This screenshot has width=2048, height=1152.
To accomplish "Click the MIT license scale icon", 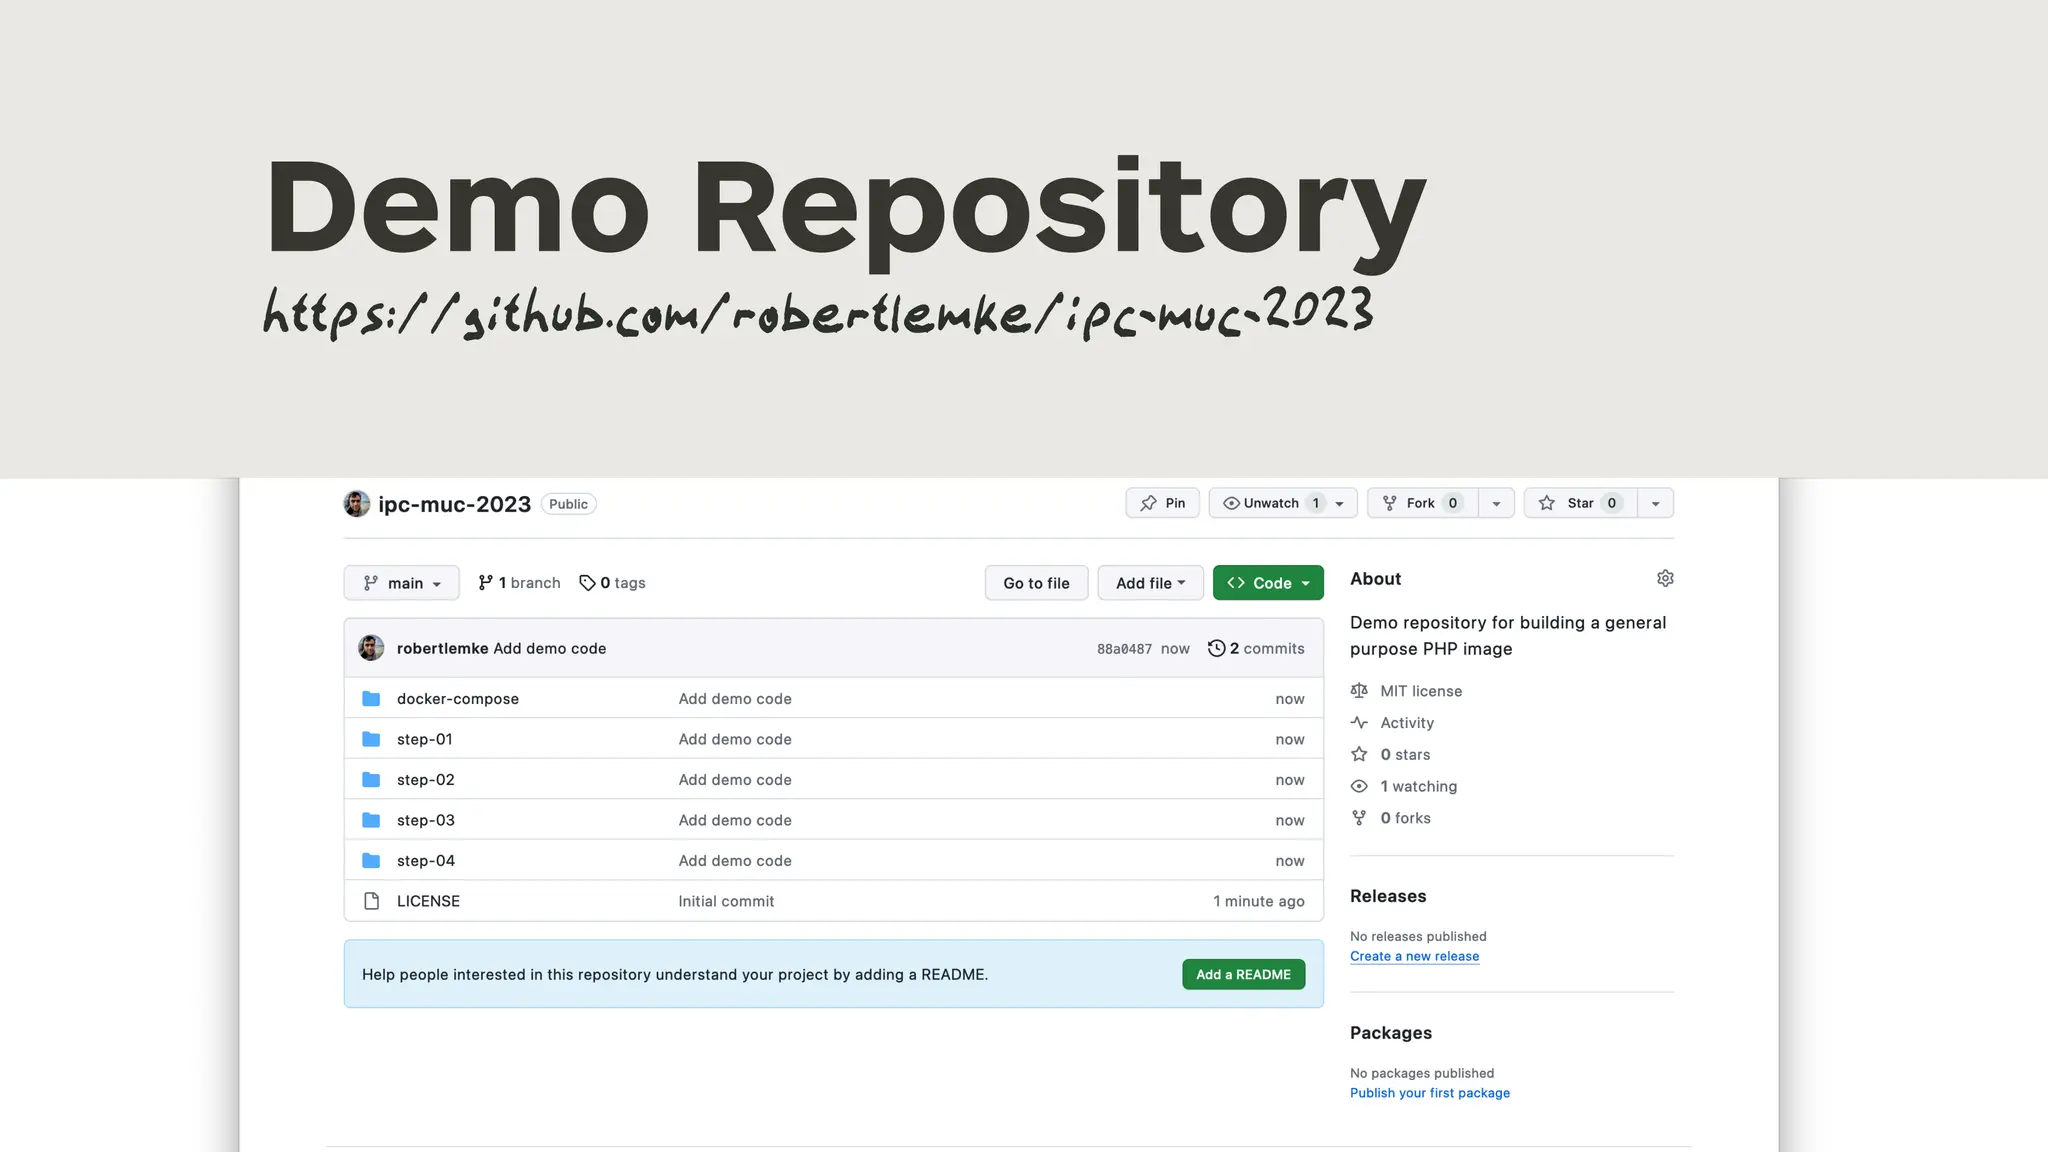I will coord(1359,691).
